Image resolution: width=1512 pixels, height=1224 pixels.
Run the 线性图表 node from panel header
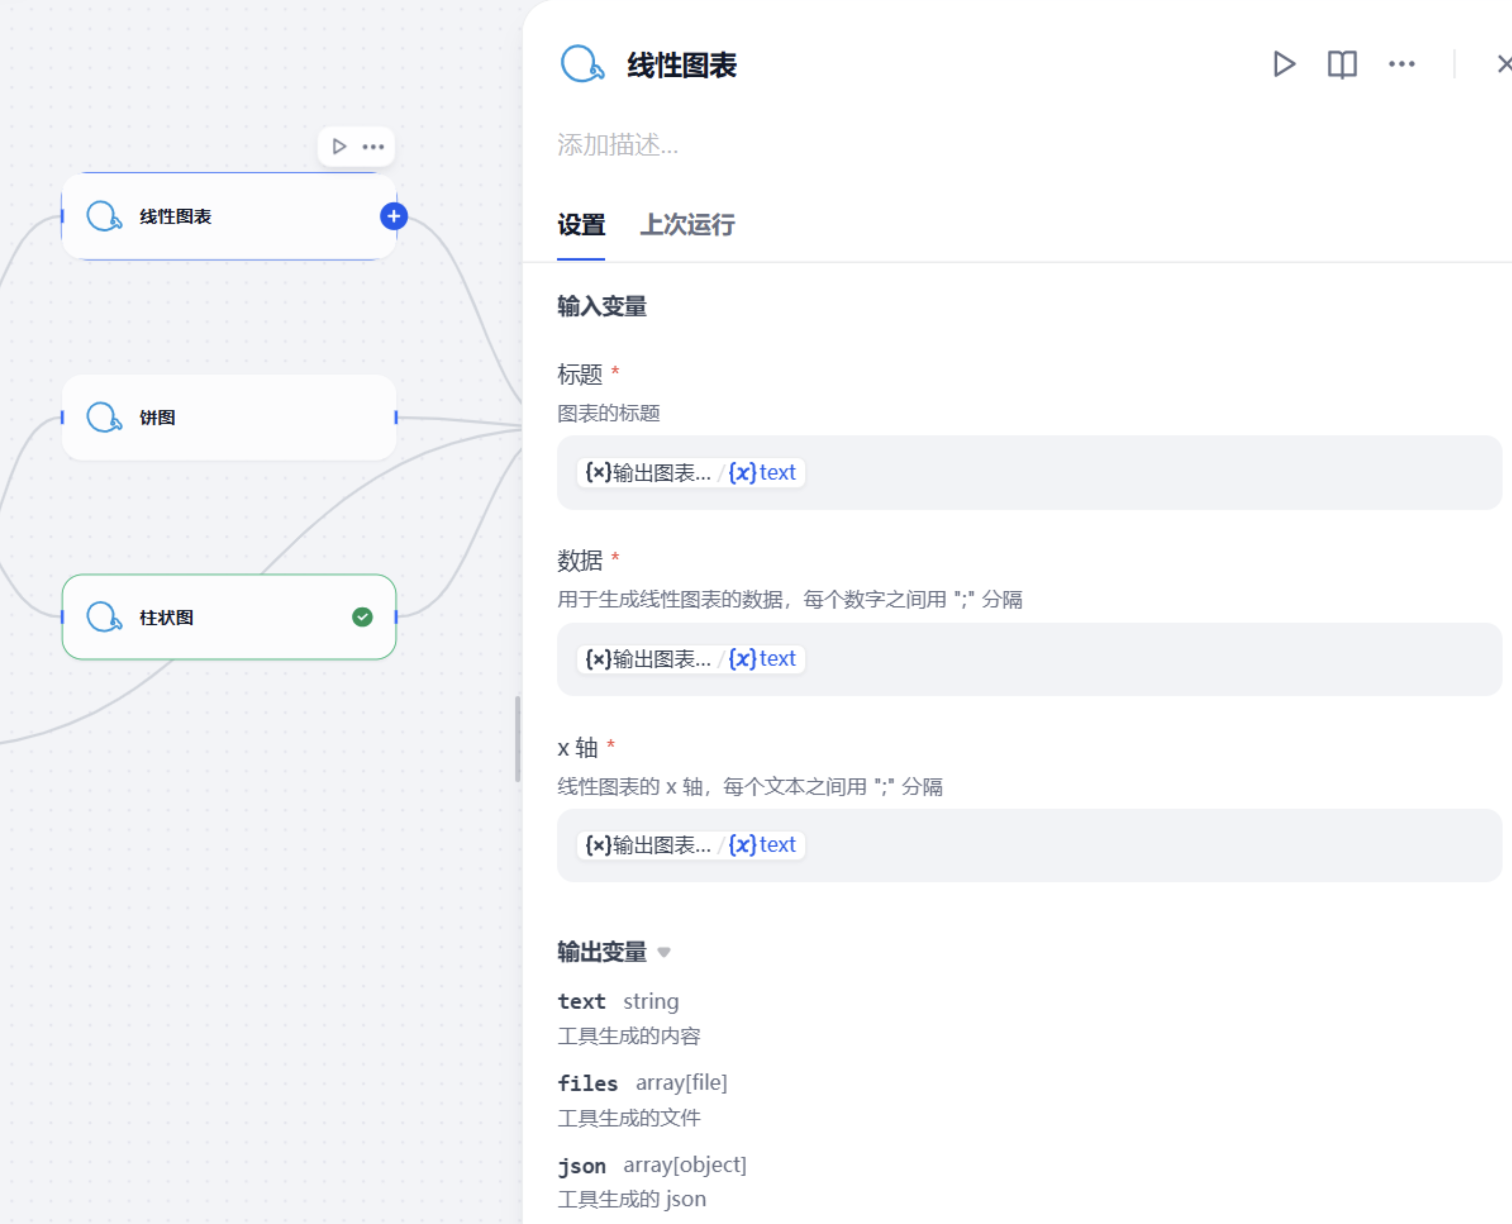tap(1284, 65)
